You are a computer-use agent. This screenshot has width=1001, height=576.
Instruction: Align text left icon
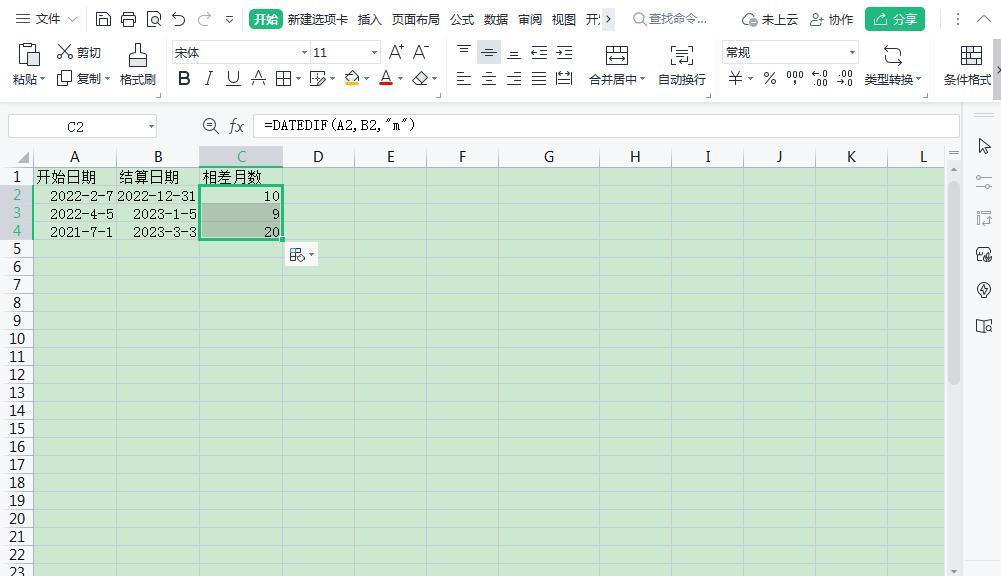pos(464,79)
